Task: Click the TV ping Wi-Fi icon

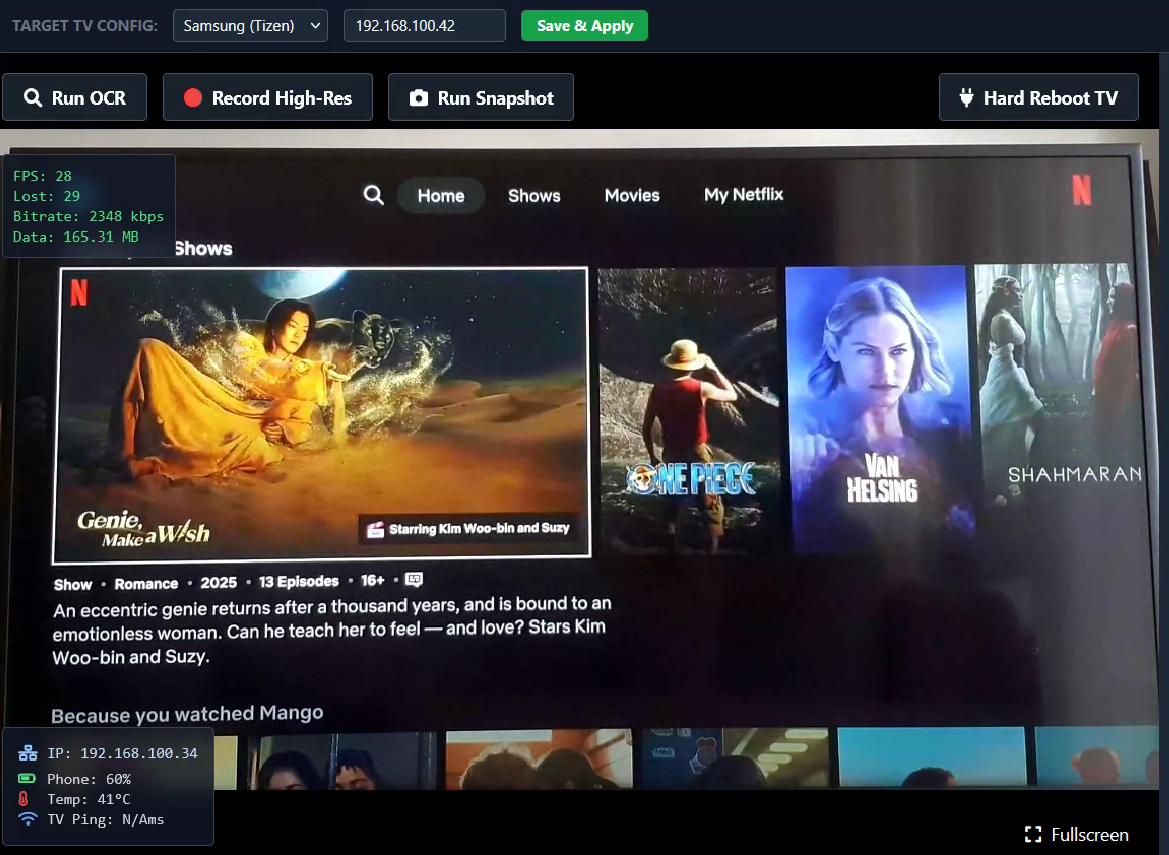Action: pos(28,819)
